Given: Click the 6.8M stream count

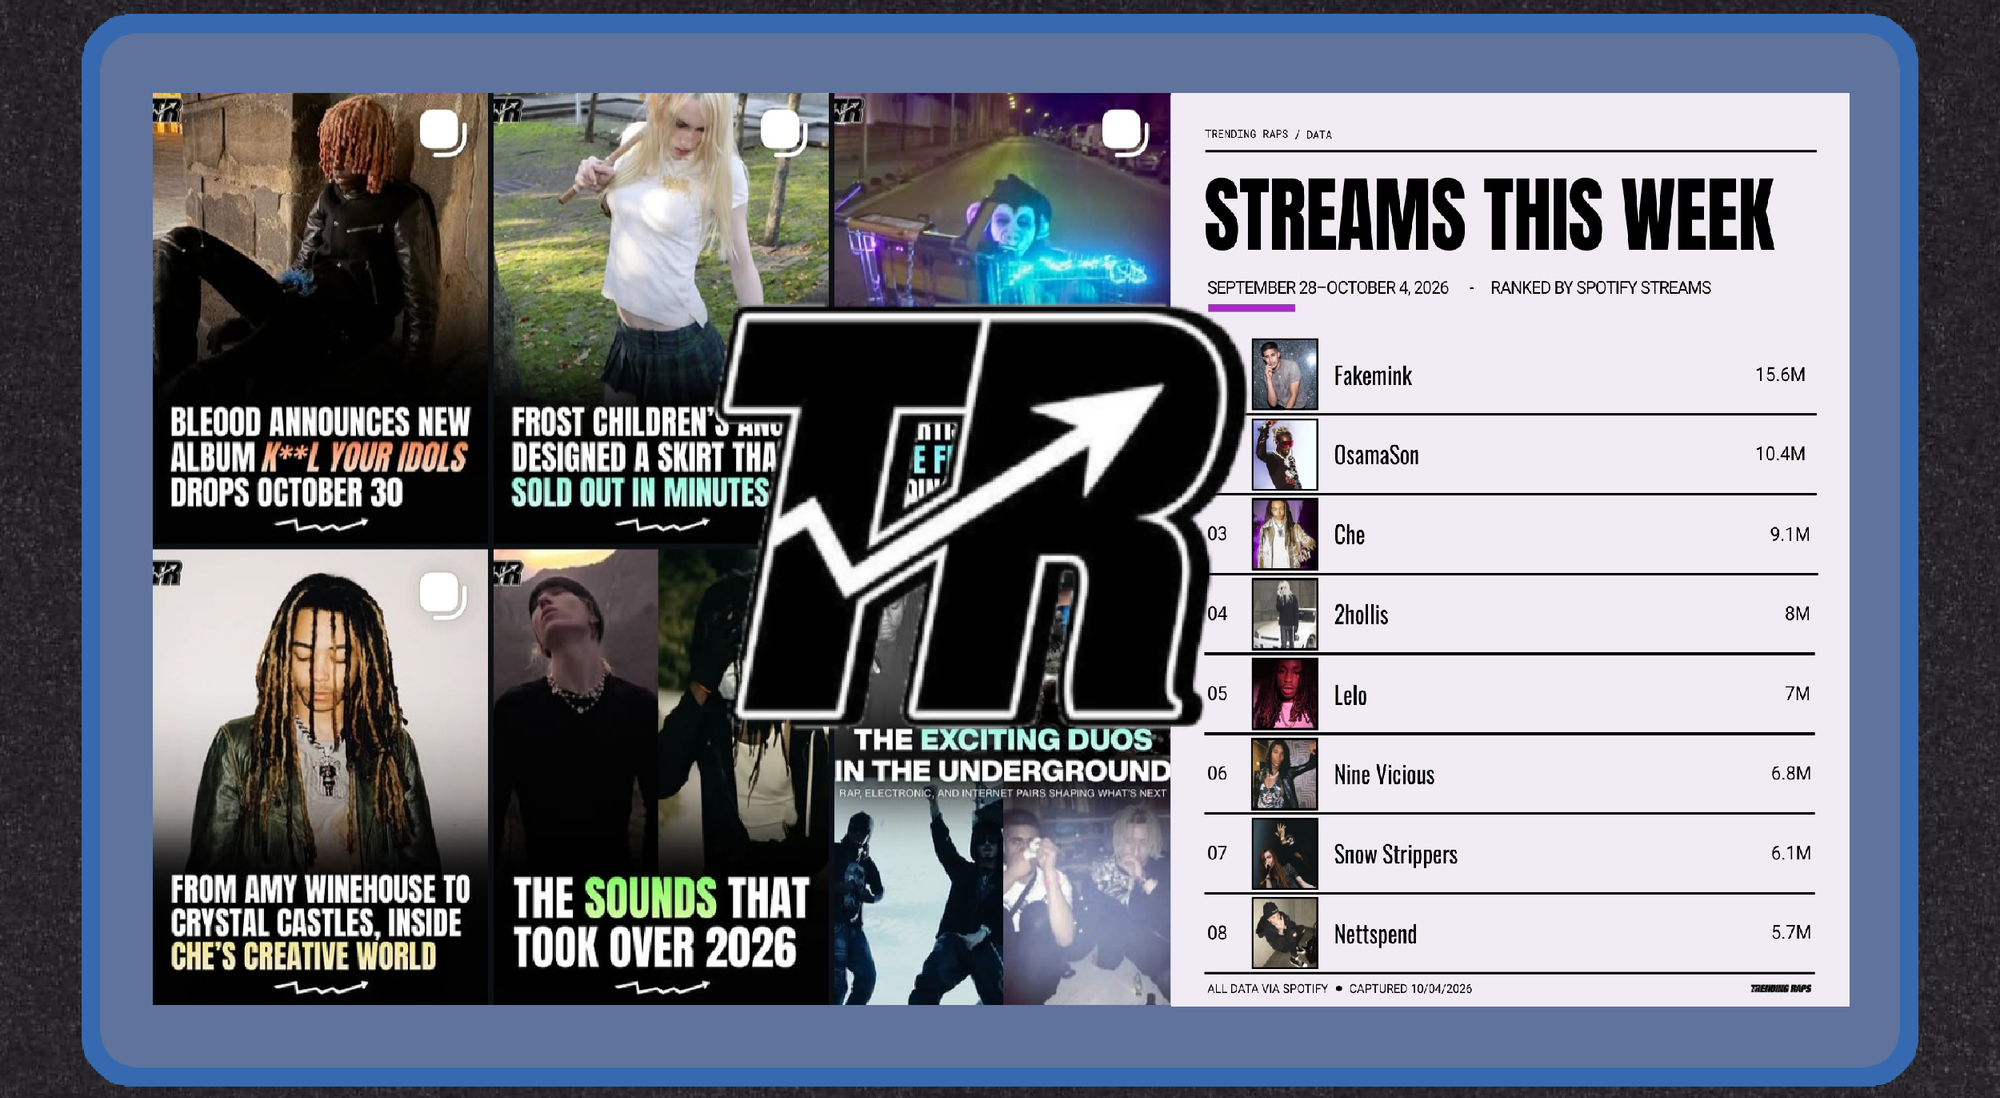Looking at the screenshot, I should point(1791,773).
